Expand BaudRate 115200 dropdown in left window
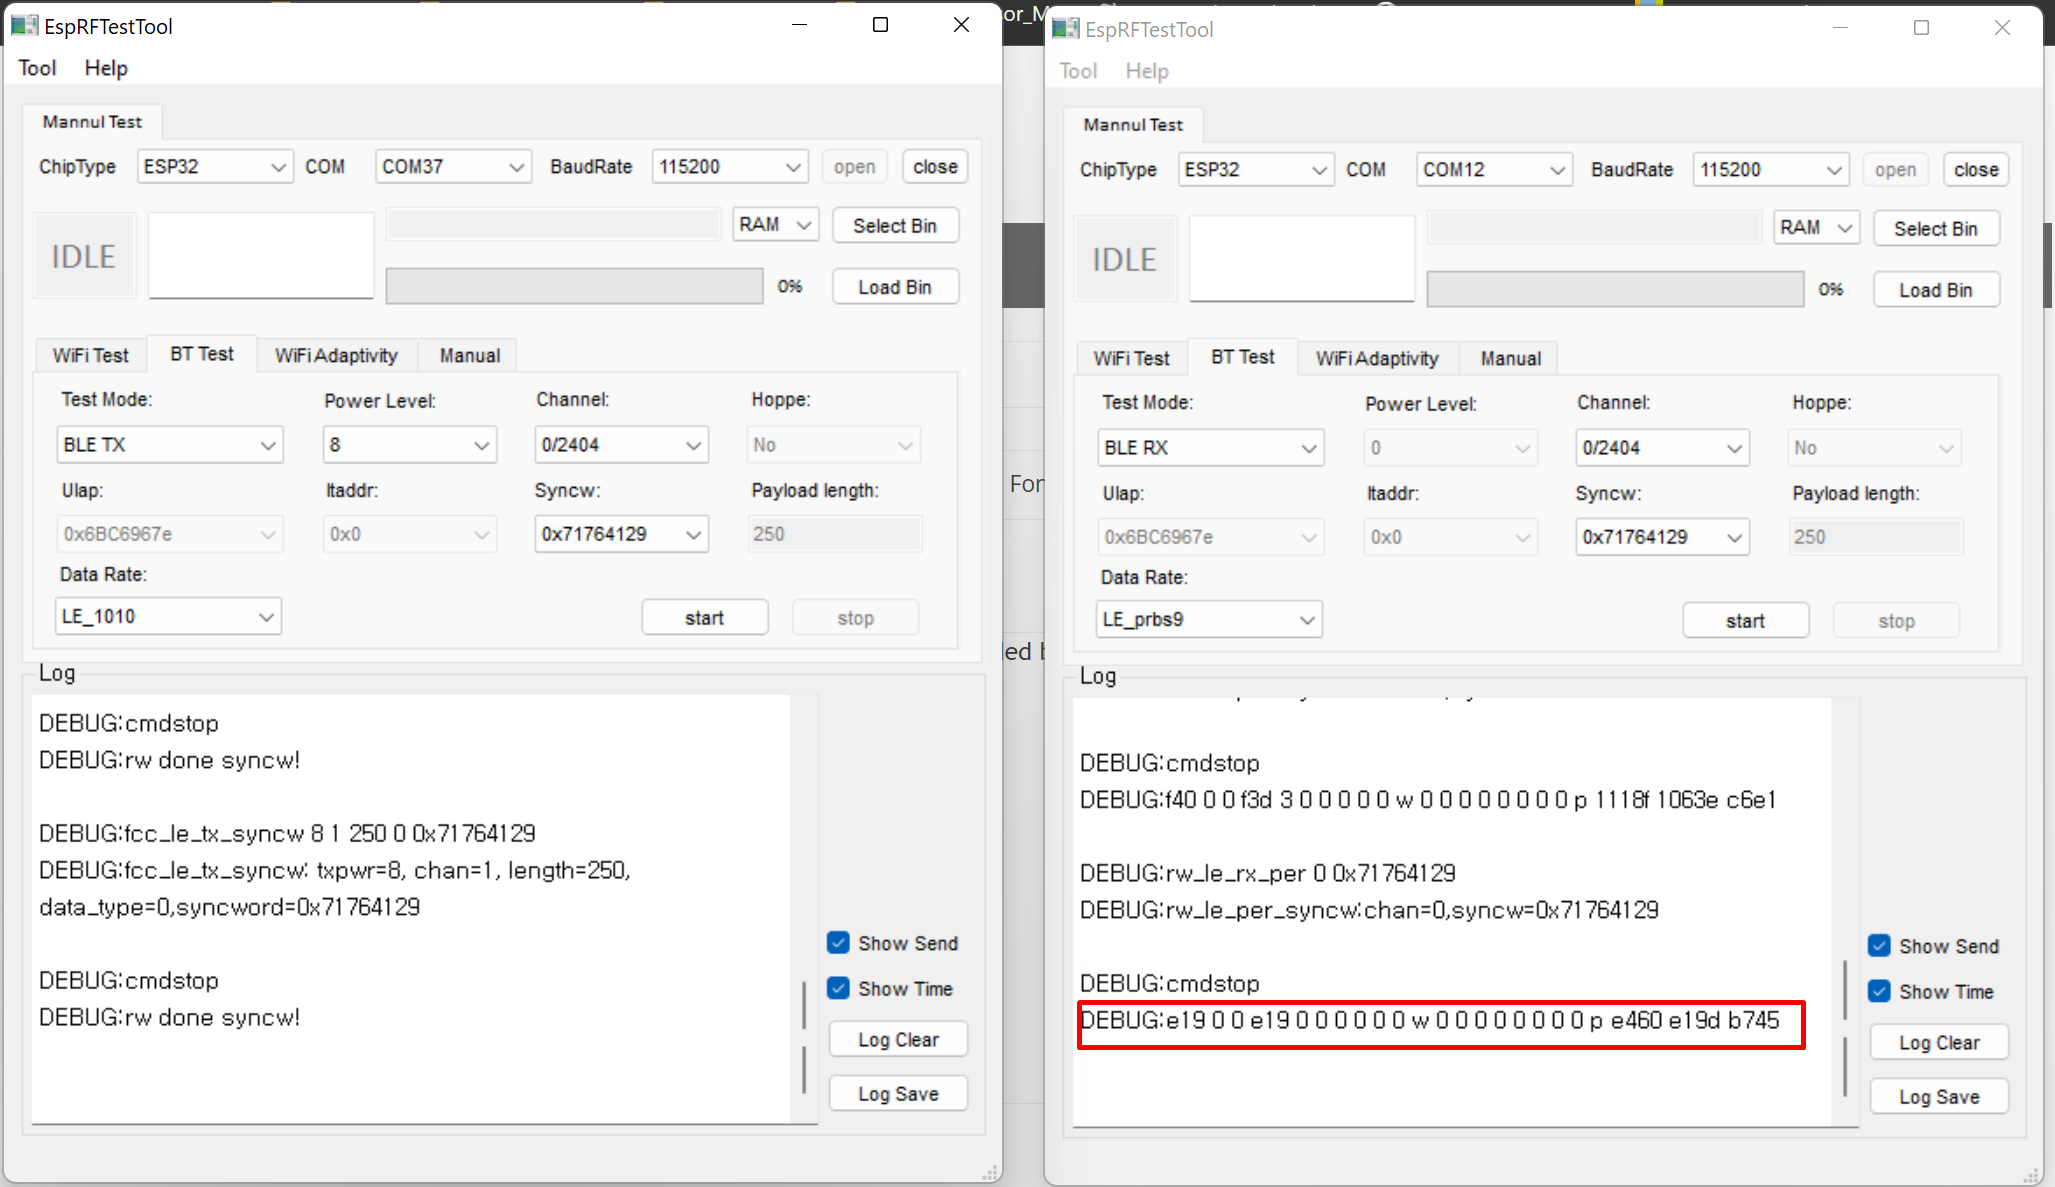 tap(730, 167)
